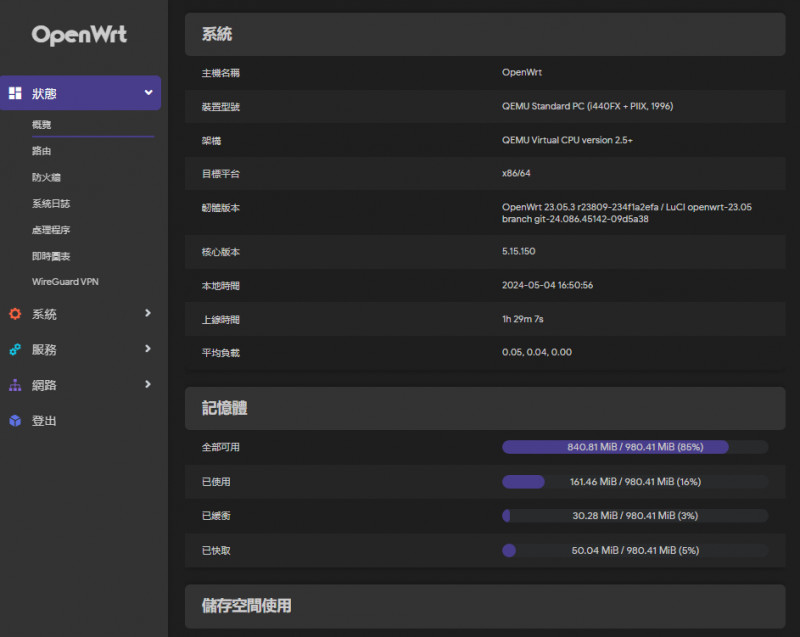This screenshot has height=637, width=800.
Task: Go to 防火牆 firewall status
Action: point(46,177)
